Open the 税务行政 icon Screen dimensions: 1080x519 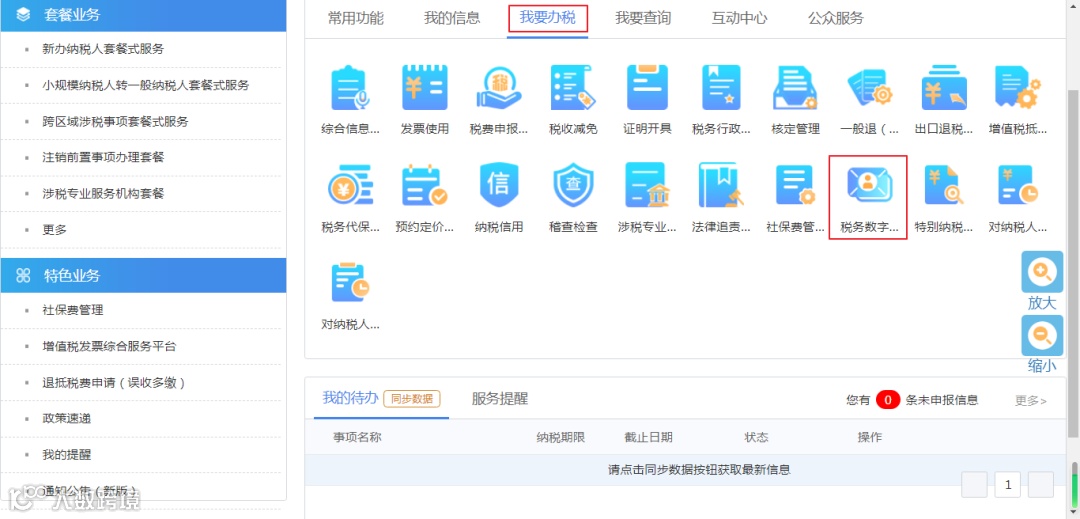(x=721, y=88)
